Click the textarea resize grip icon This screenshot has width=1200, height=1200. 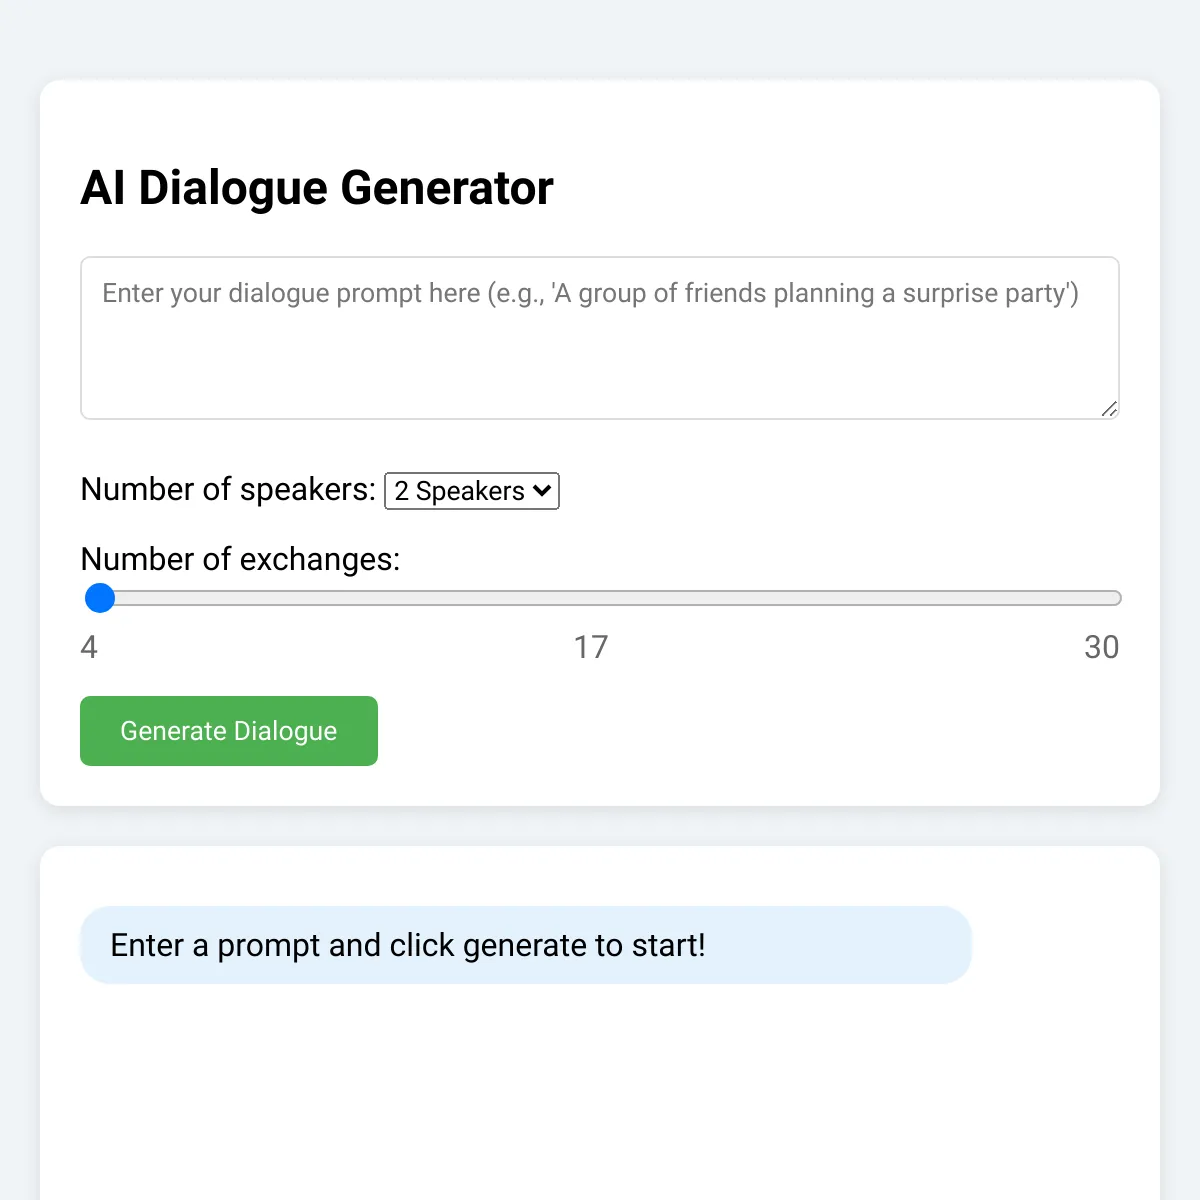tap(1109, 408)
